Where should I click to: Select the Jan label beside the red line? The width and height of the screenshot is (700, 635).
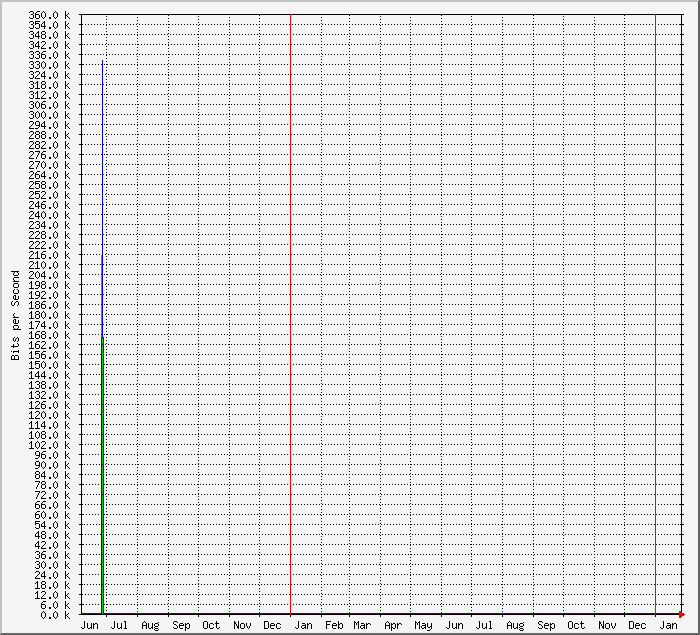pyautogui.click(x=303, y=625)
